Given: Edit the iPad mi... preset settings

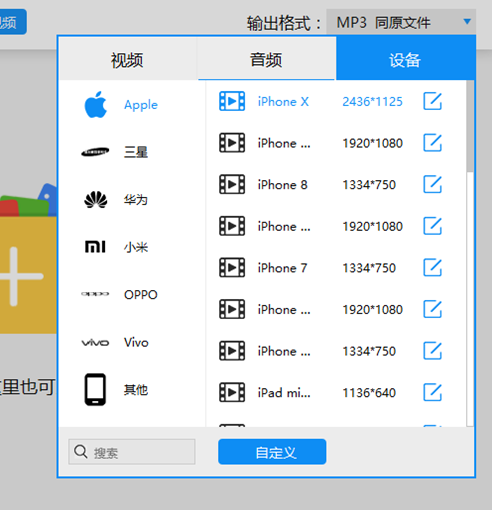Looking at the screenshot, I should [x=433, y=392].
